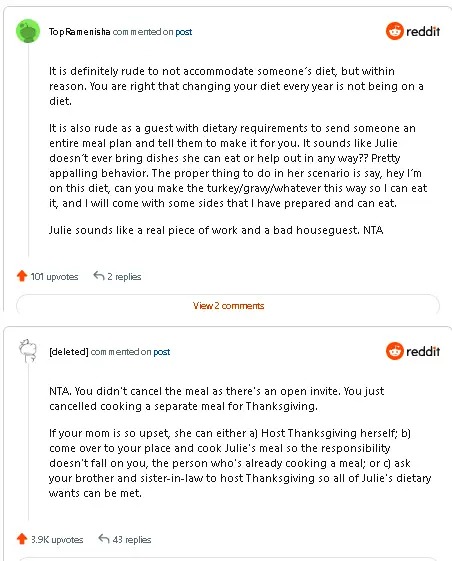
Task: Click reply arrow beside 2 replies
Action: coord(98,275)
